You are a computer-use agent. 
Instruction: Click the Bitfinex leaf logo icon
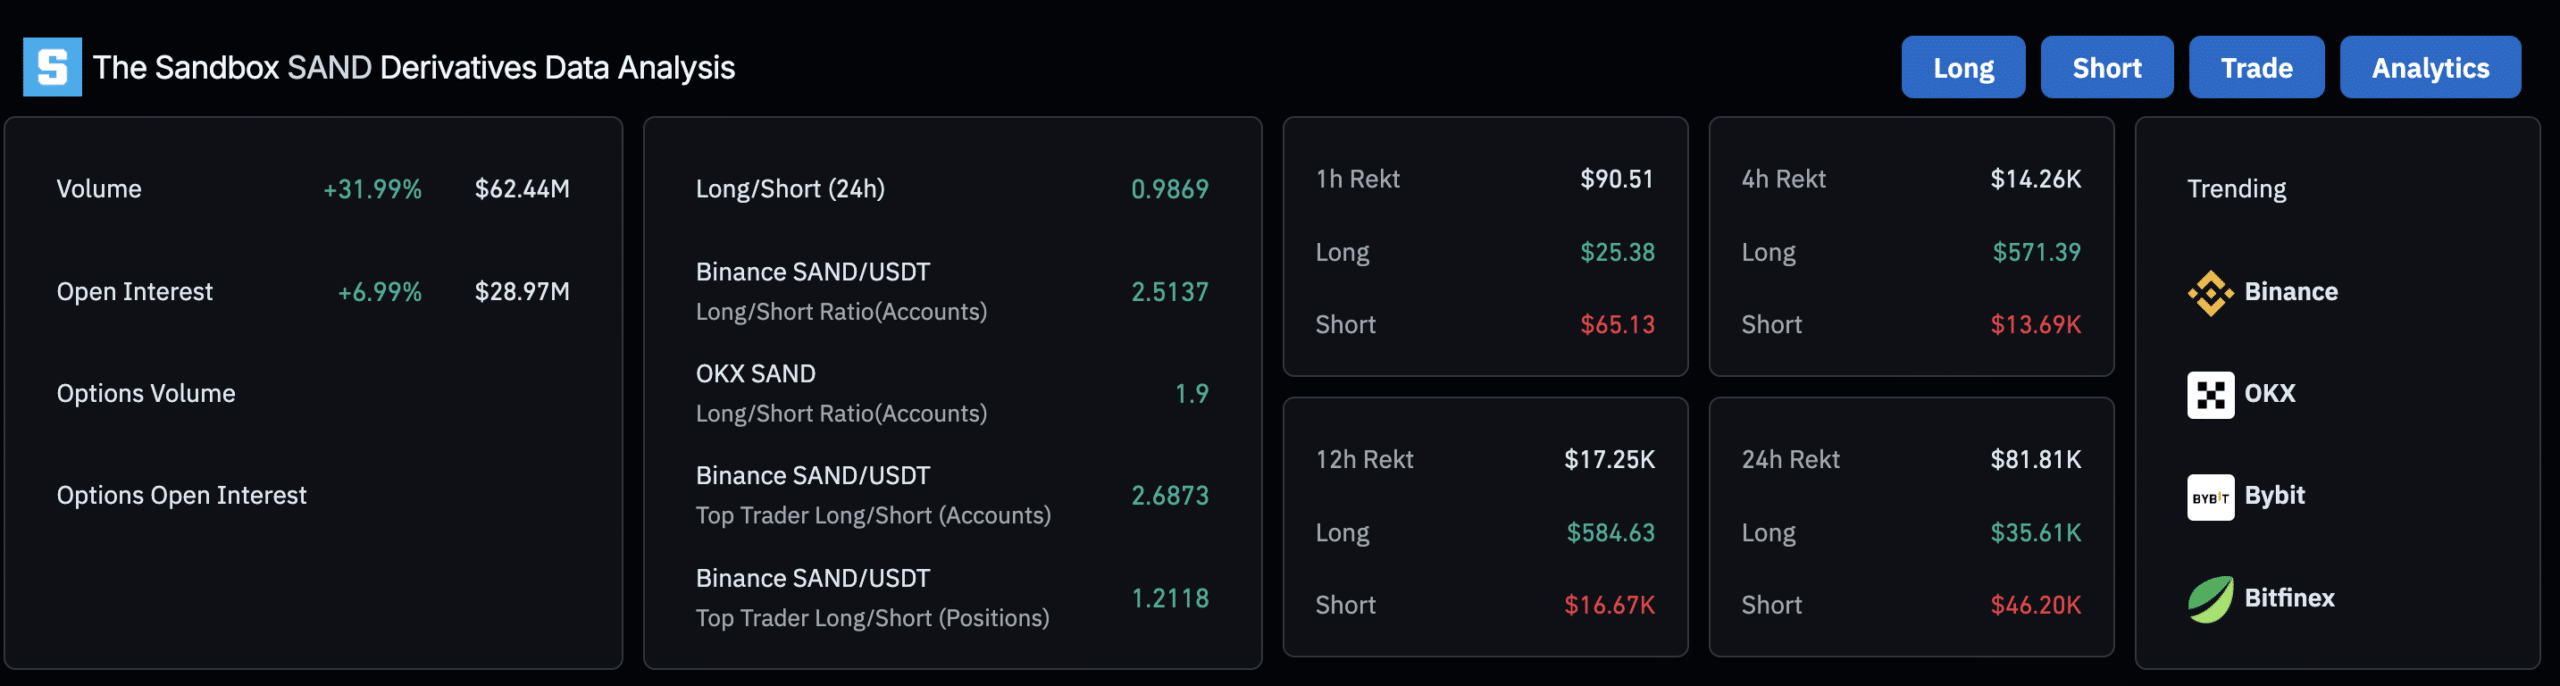pyautogui.click(x=2210, y=599)
